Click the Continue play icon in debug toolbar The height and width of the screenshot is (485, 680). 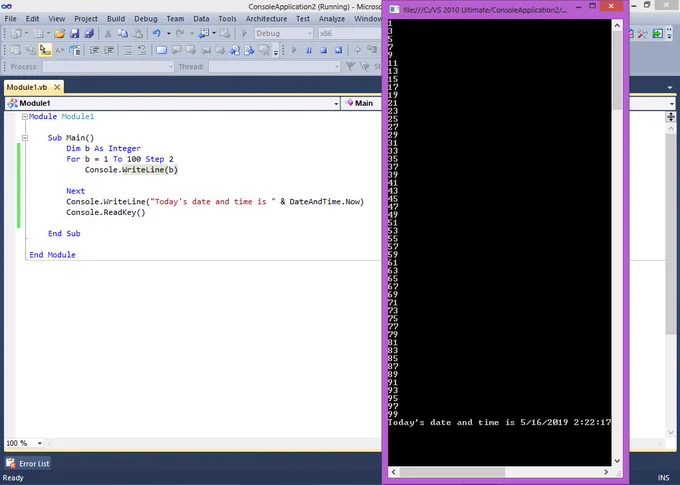pyautogui.click(x=294, y=50)
